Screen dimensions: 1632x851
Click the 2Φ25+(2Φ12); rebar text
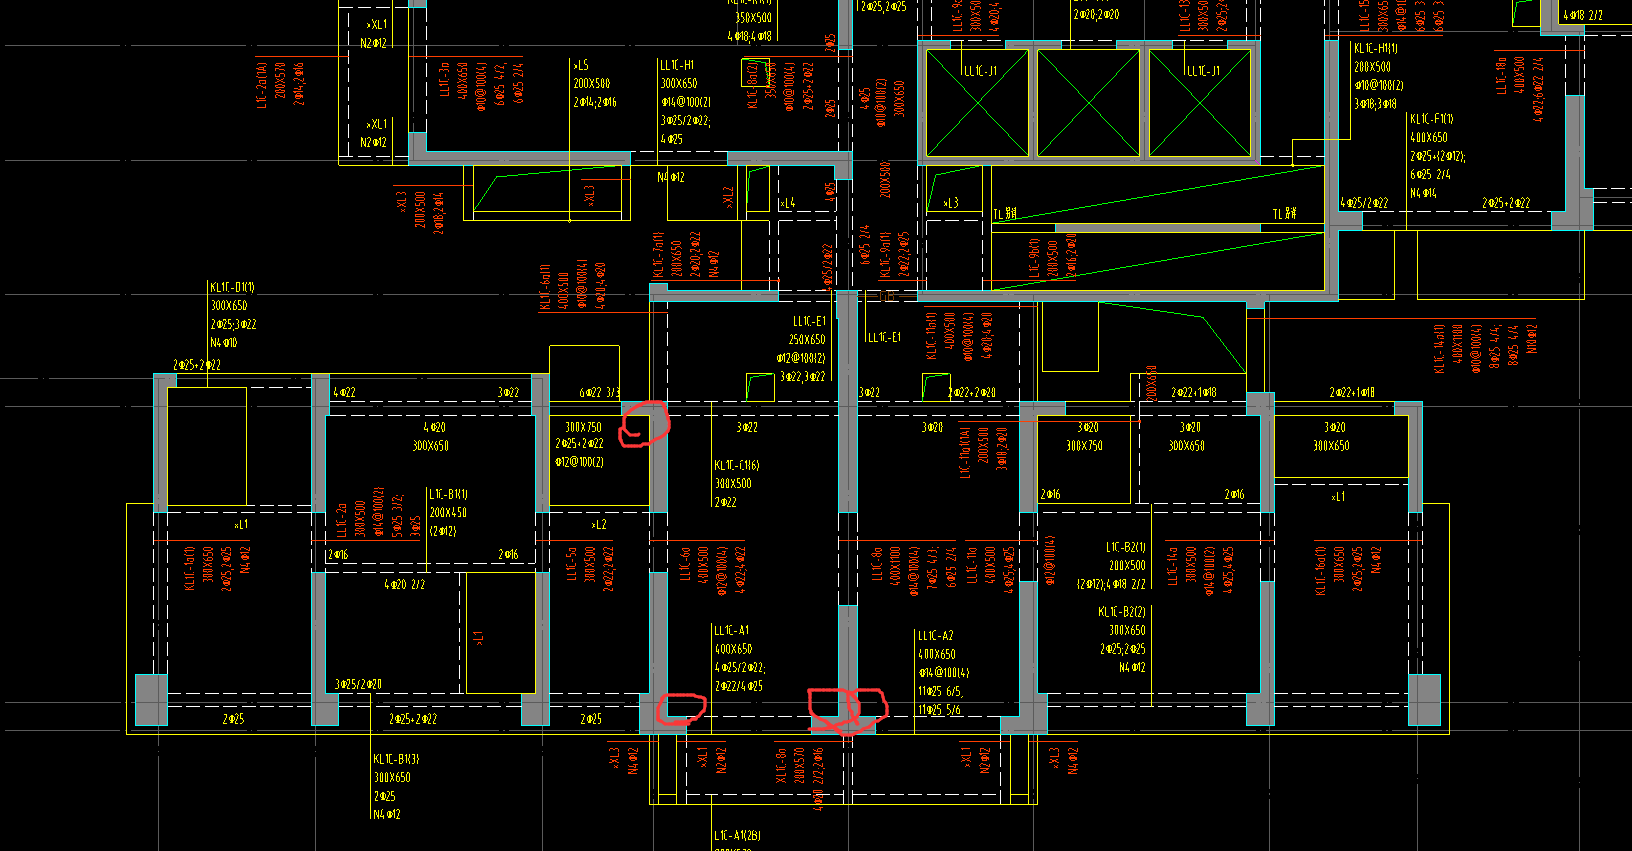1438,156
